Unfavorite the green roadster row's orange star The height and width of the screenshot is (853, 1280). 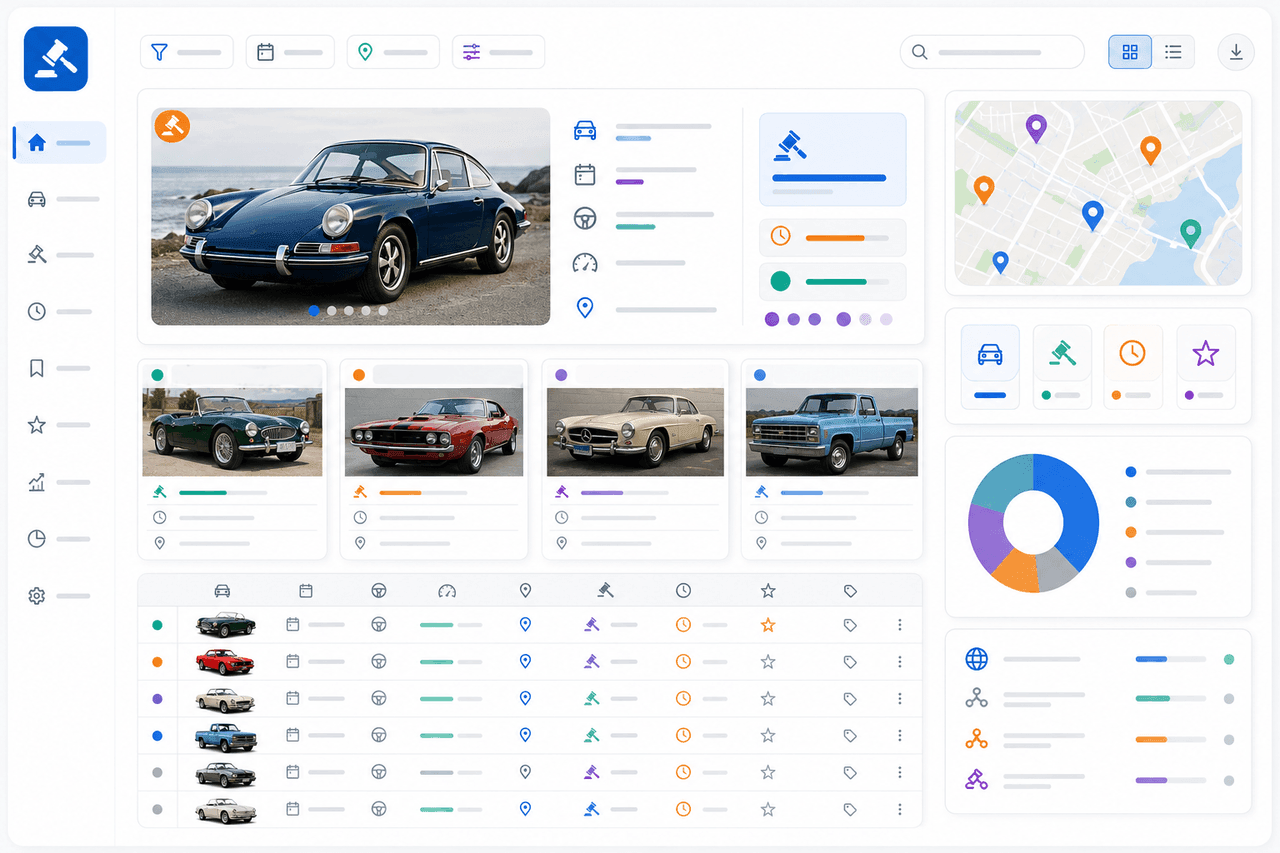point(768,625)
